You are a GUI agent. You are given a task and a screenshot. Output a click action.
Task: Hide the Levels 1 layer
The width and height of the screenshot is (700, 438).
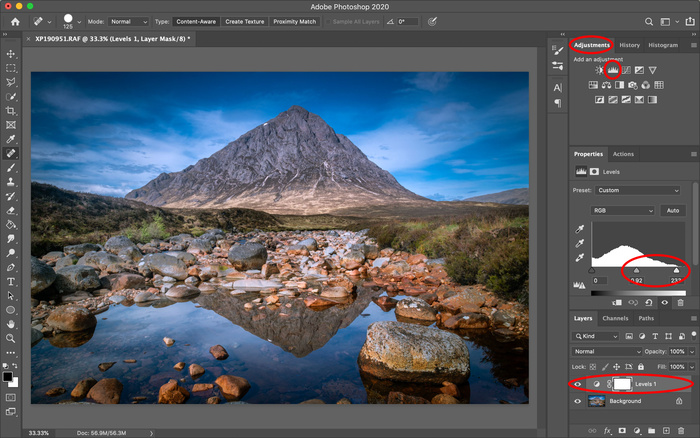tap(579, 384)
